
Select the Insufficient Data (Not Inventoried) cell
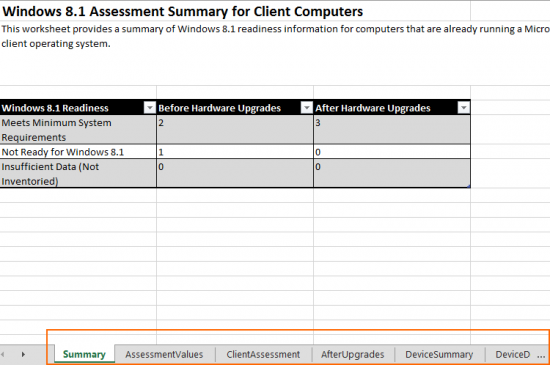click(x=78, y=174)
